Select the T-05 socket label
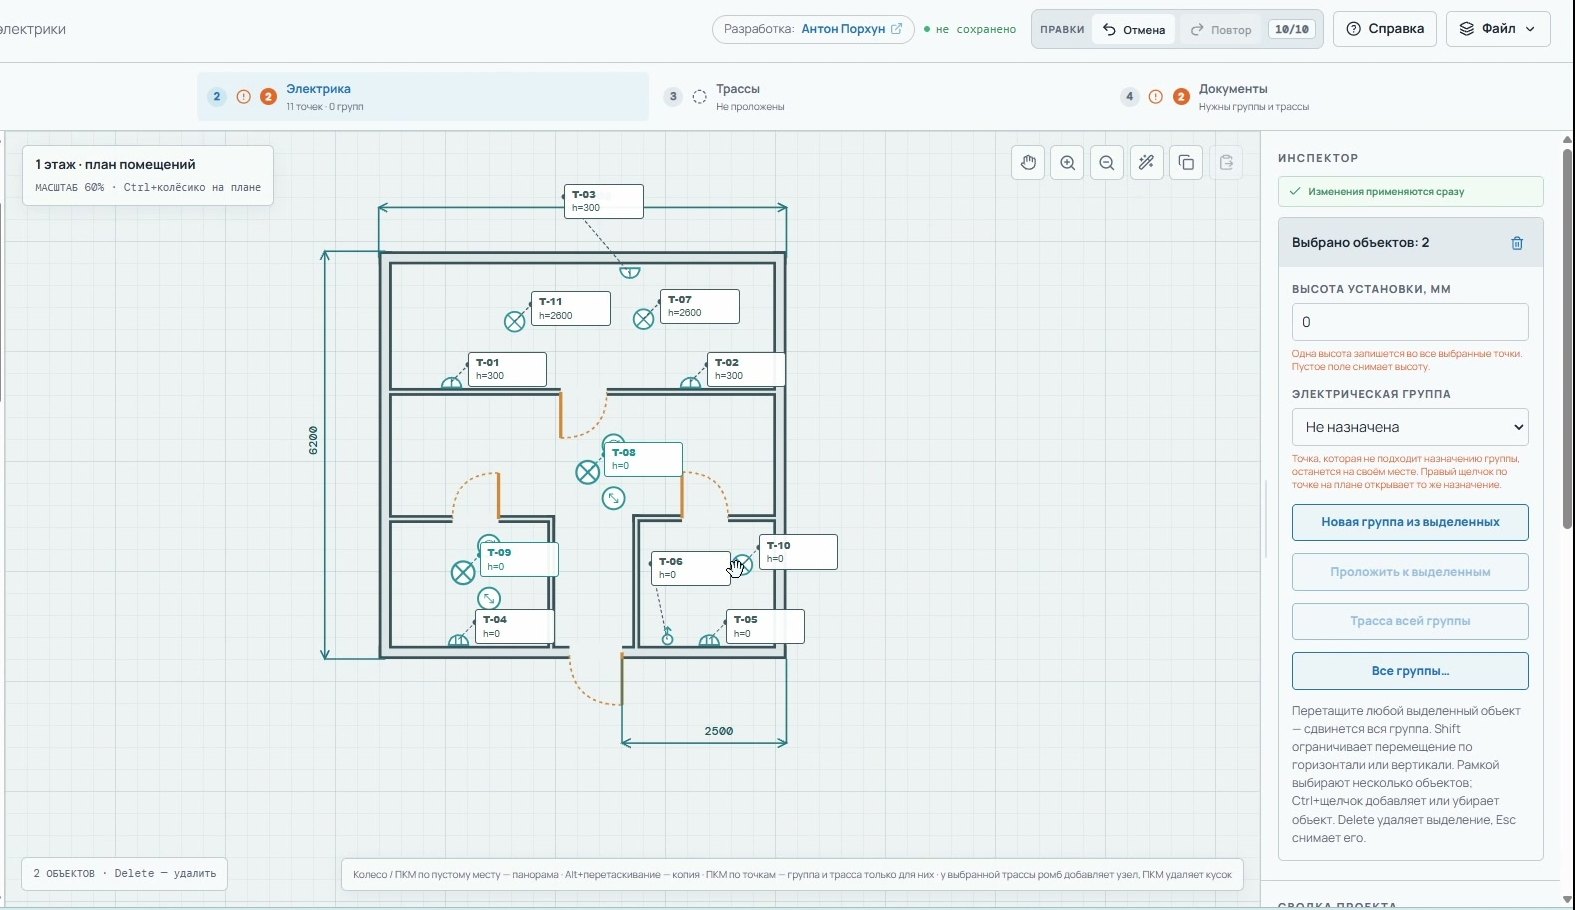The height and width of the screenshot is (910, 1575). 766,626
